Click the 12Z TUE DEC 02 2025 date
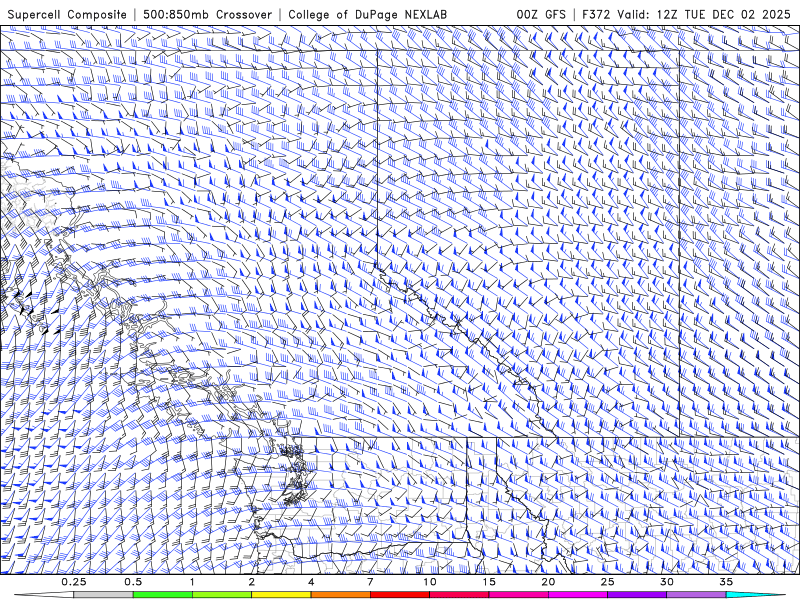800x600 pixels. coord(723,14)
